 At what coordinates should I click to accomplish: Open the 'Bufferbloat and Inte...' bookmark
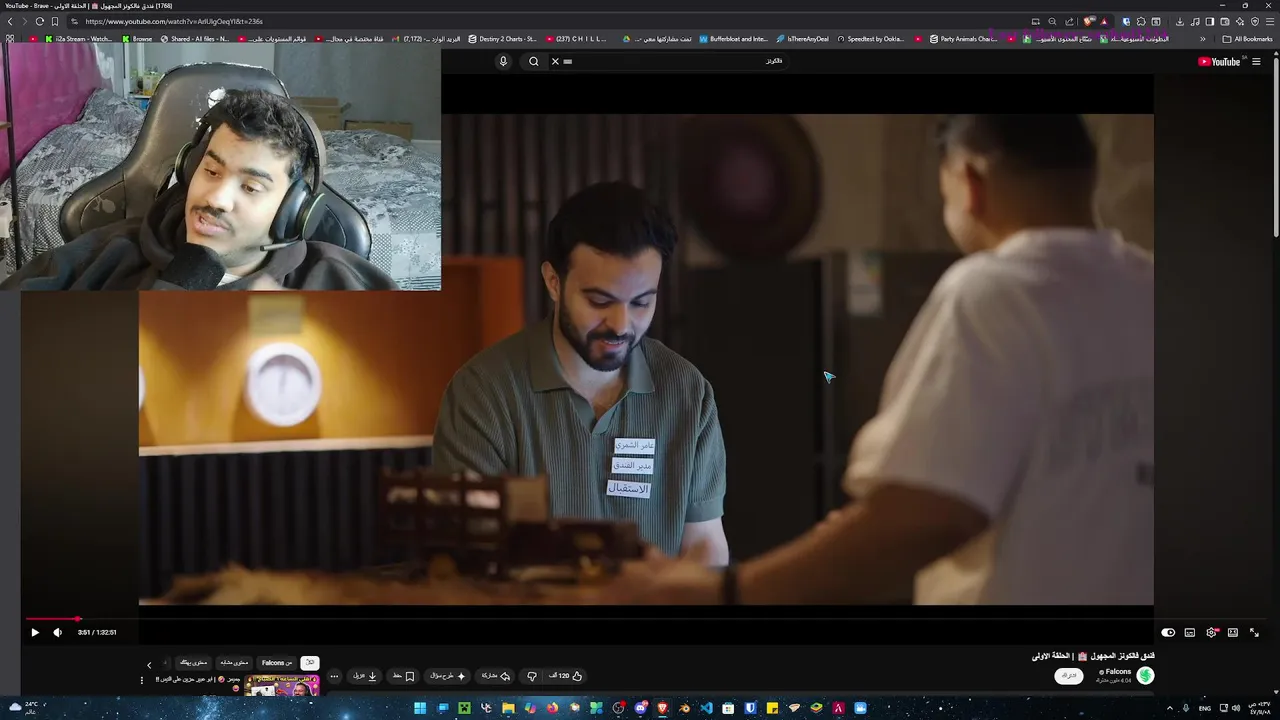[733, 39]
